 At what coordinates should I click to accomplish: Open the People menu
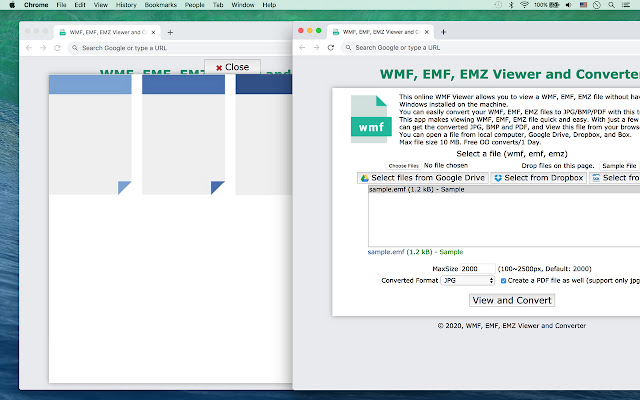click(x=194, y=5)
